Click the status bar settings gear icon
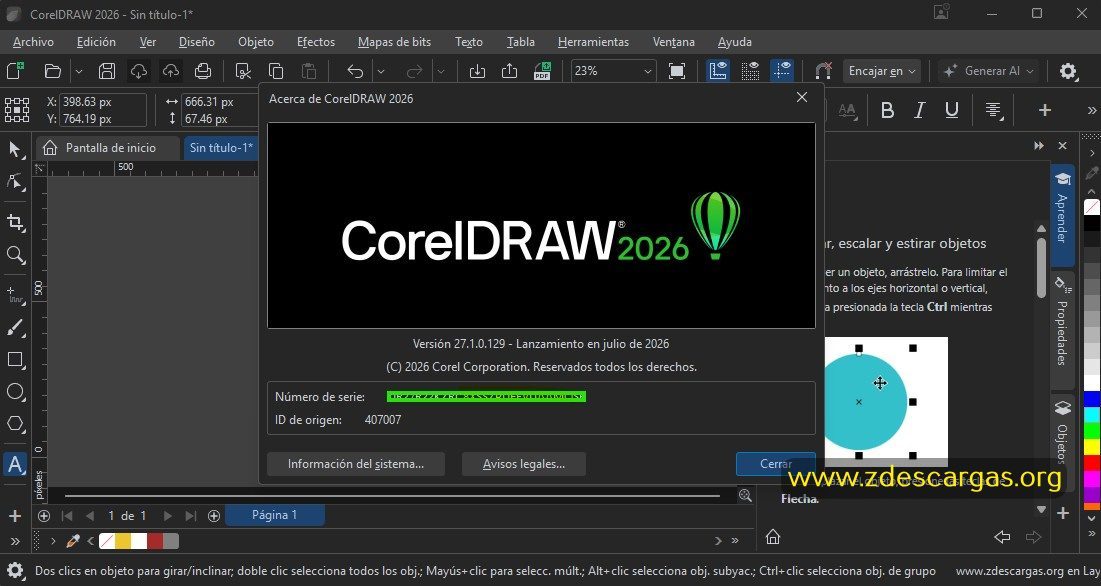The height and width of the screenshot is (586, 1101). coord(15,571)
